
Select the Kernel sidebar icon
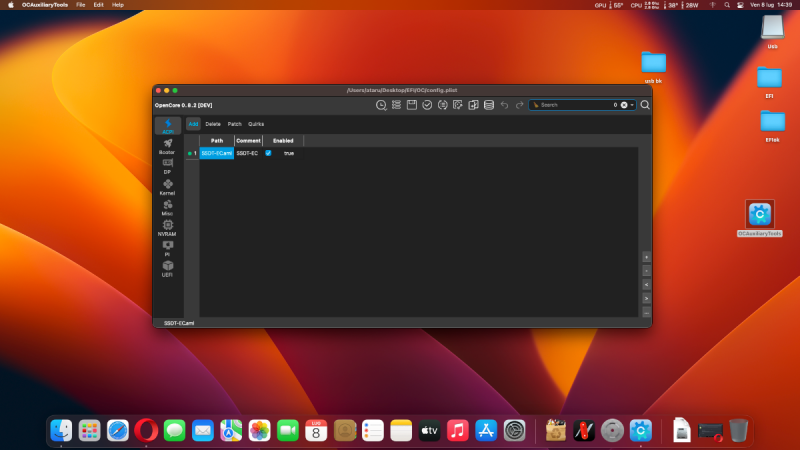[x=167, y=187]
